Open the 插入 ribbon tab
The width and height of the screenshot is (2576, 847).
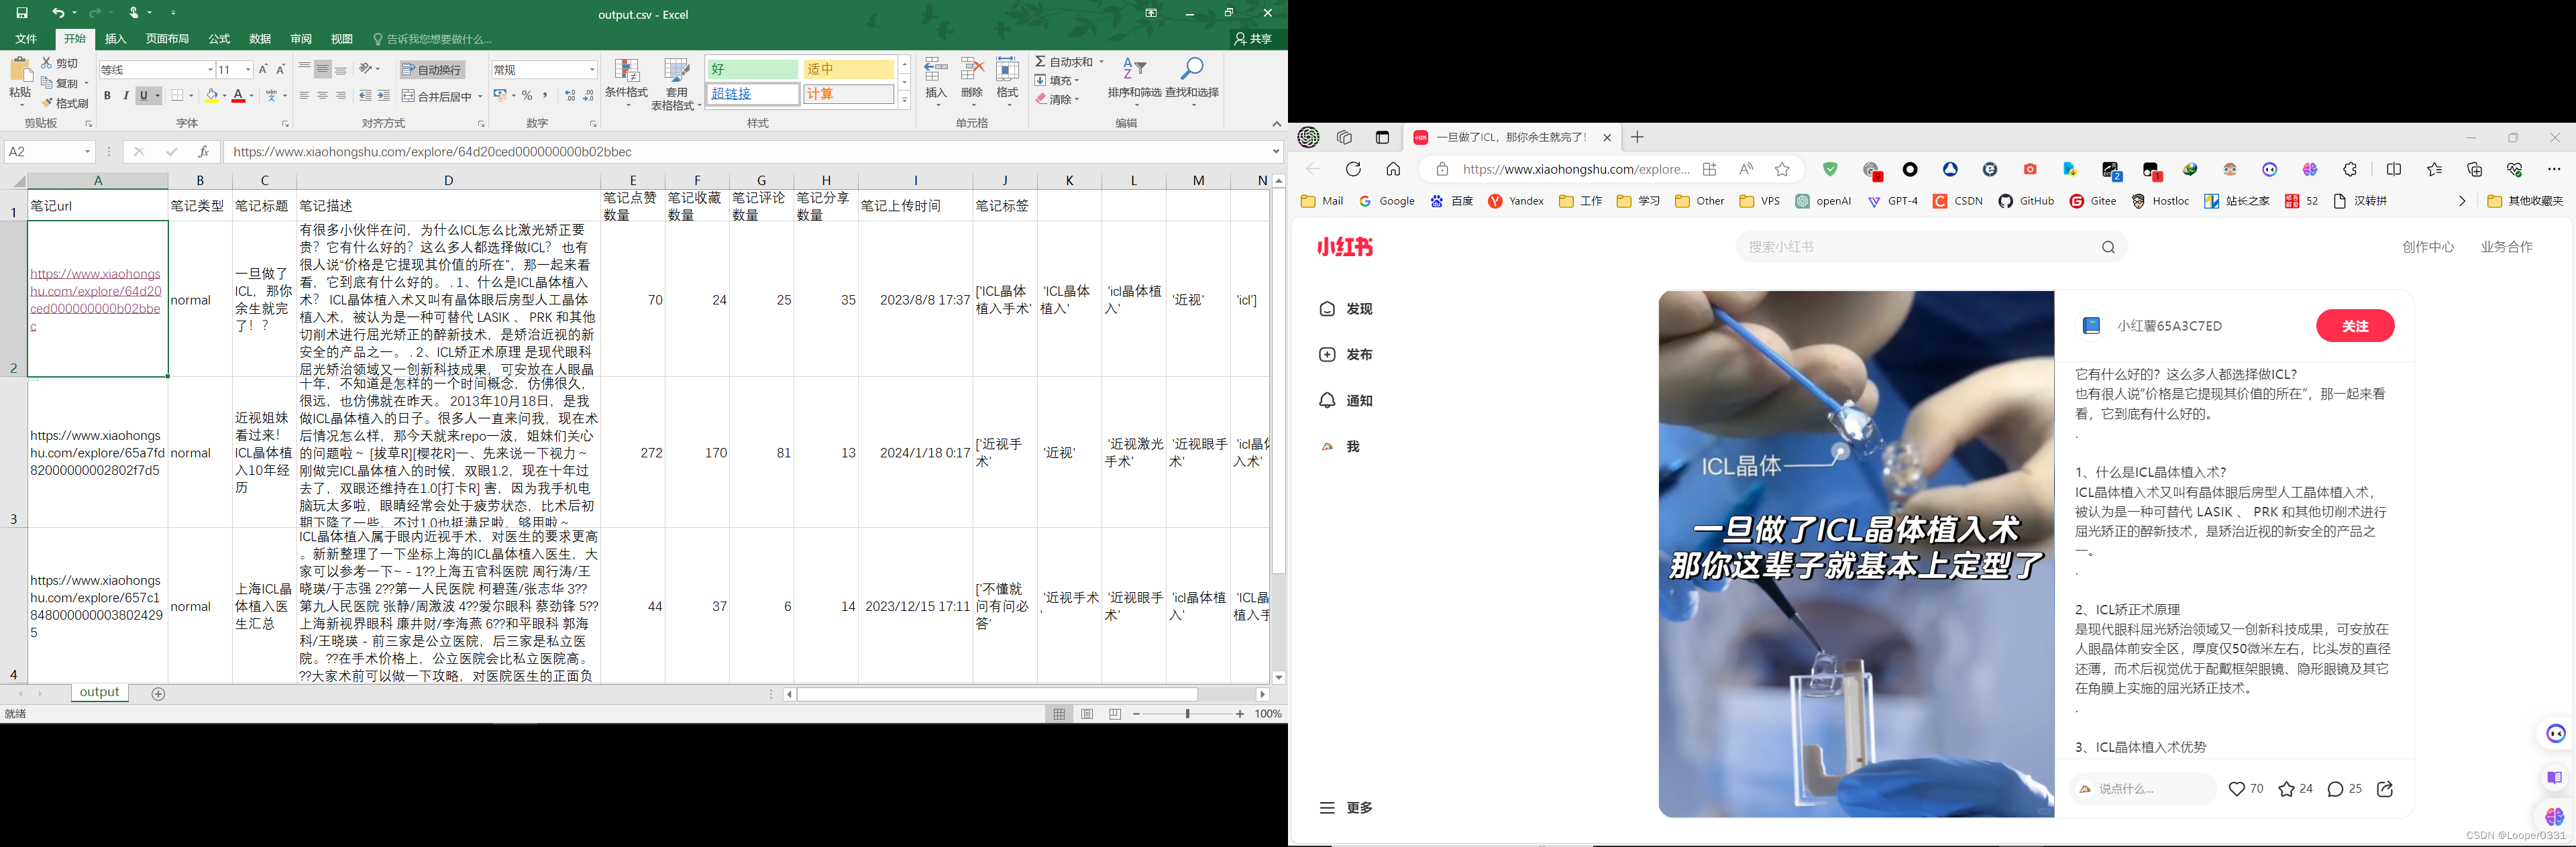coord(116,39)
